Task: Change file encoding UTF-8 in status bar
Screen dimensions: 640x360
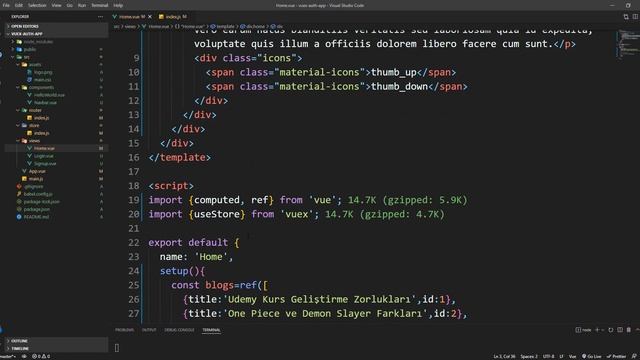Action: pos(549,356)
